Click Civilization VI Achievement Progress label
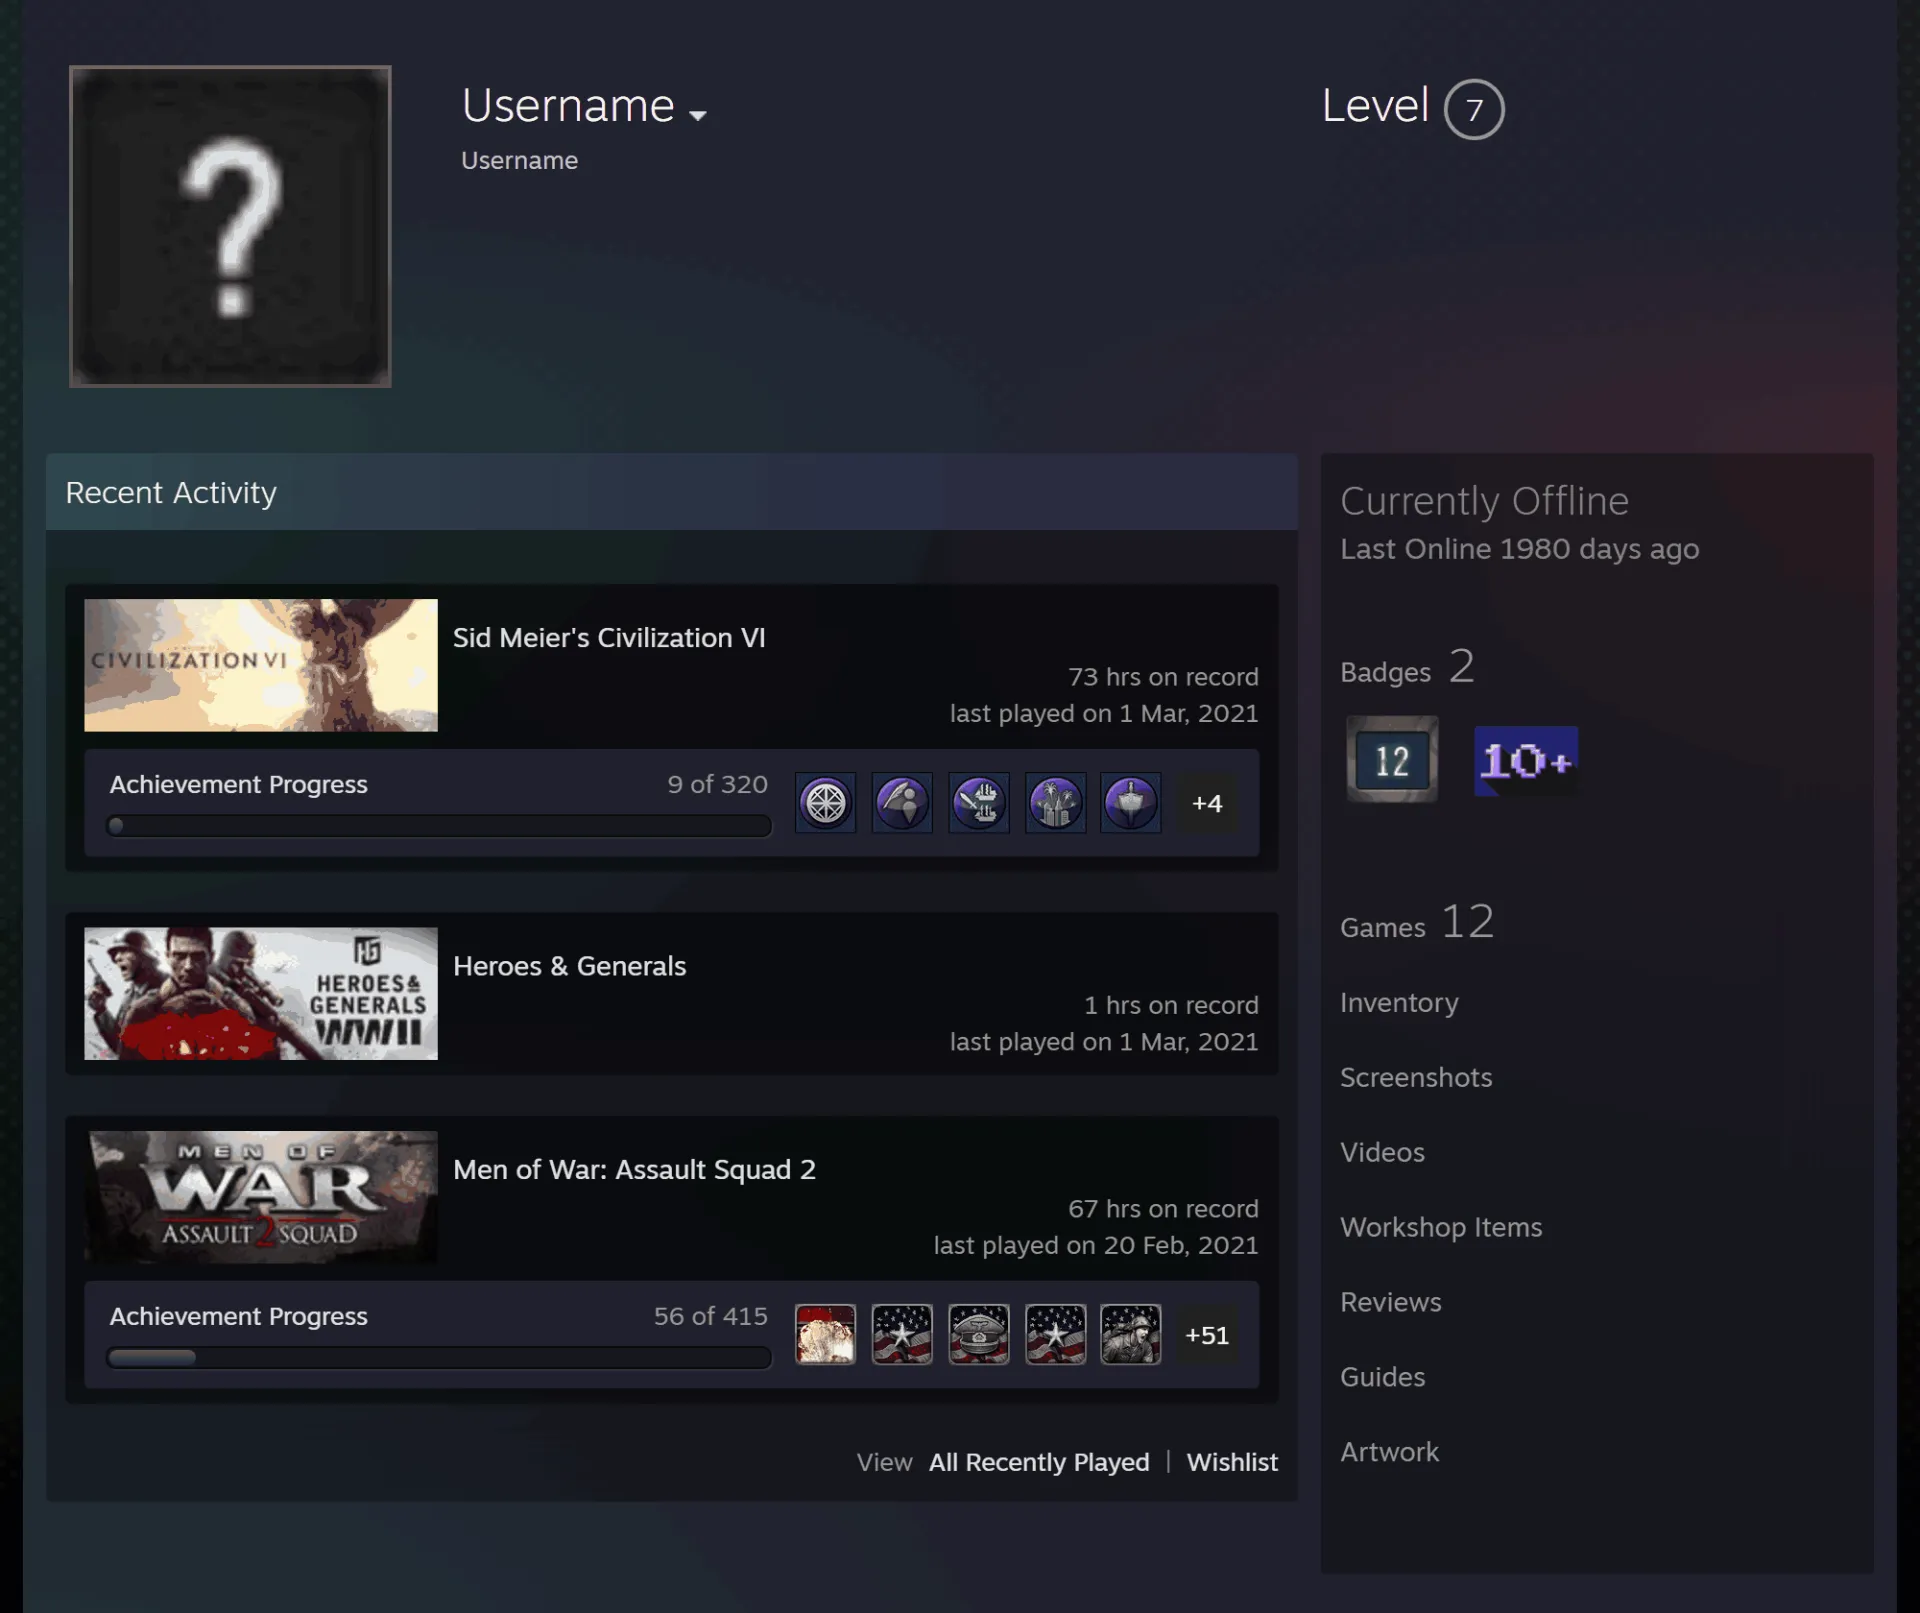Screen dimensions: 1920x1613 click(238, 785)
